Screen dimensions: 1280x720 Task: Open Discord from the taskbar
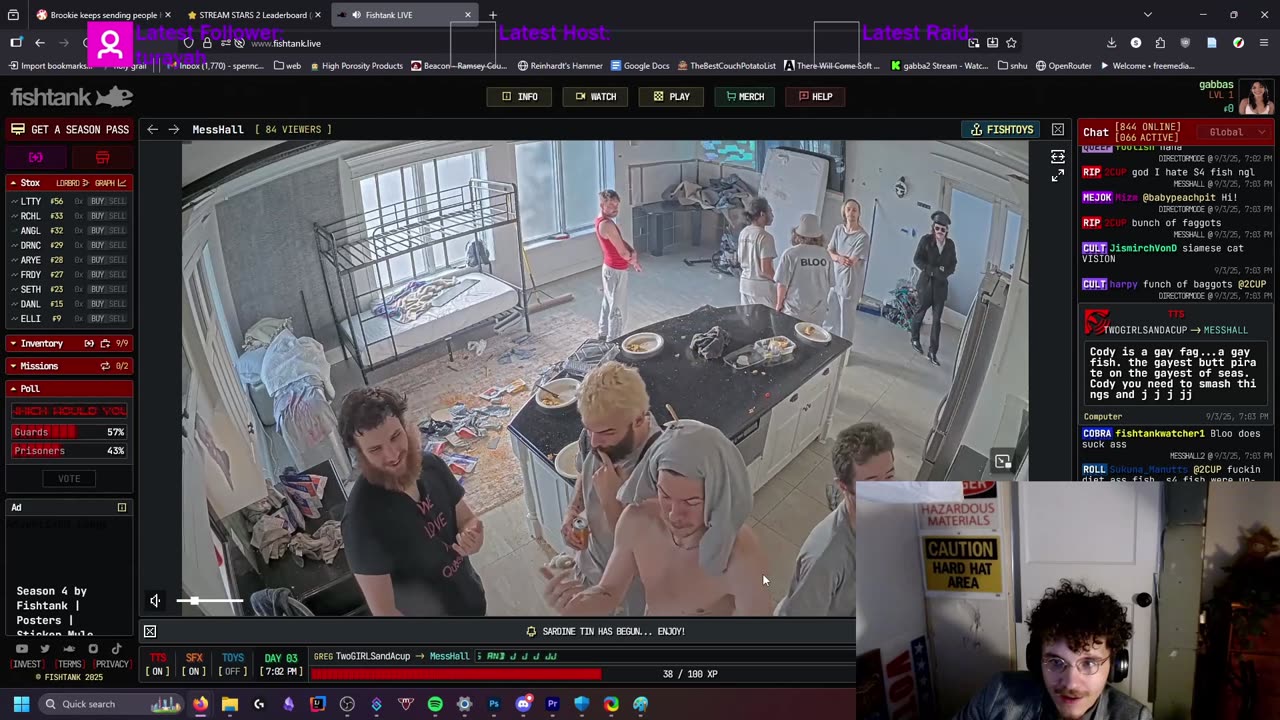tap(523, 704)
